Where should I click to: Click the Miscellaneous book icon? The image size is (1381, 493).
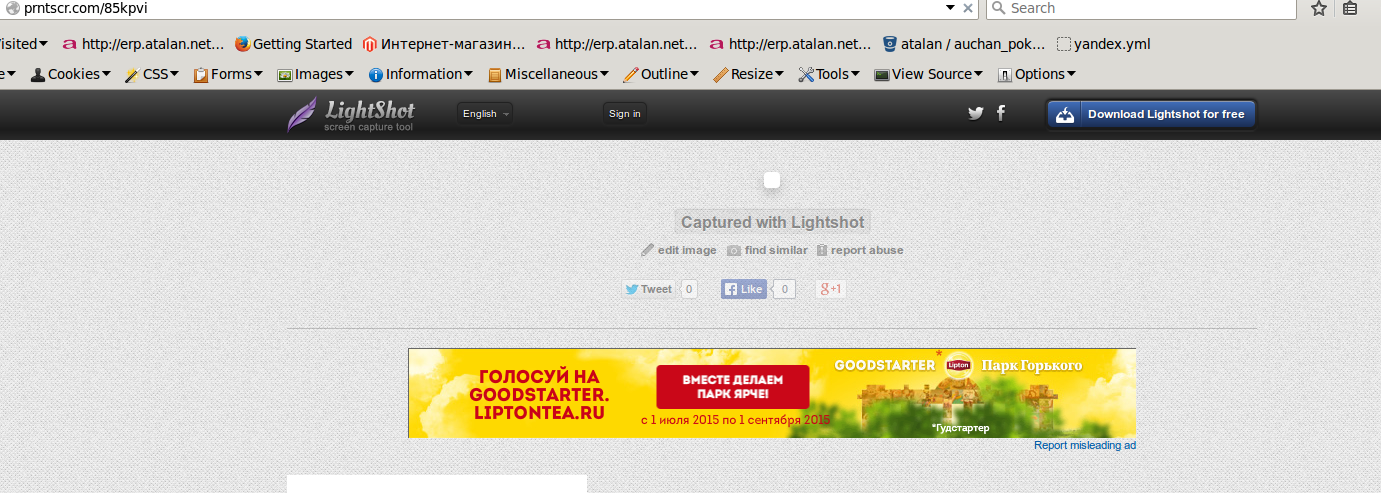(x=495, y=74)
